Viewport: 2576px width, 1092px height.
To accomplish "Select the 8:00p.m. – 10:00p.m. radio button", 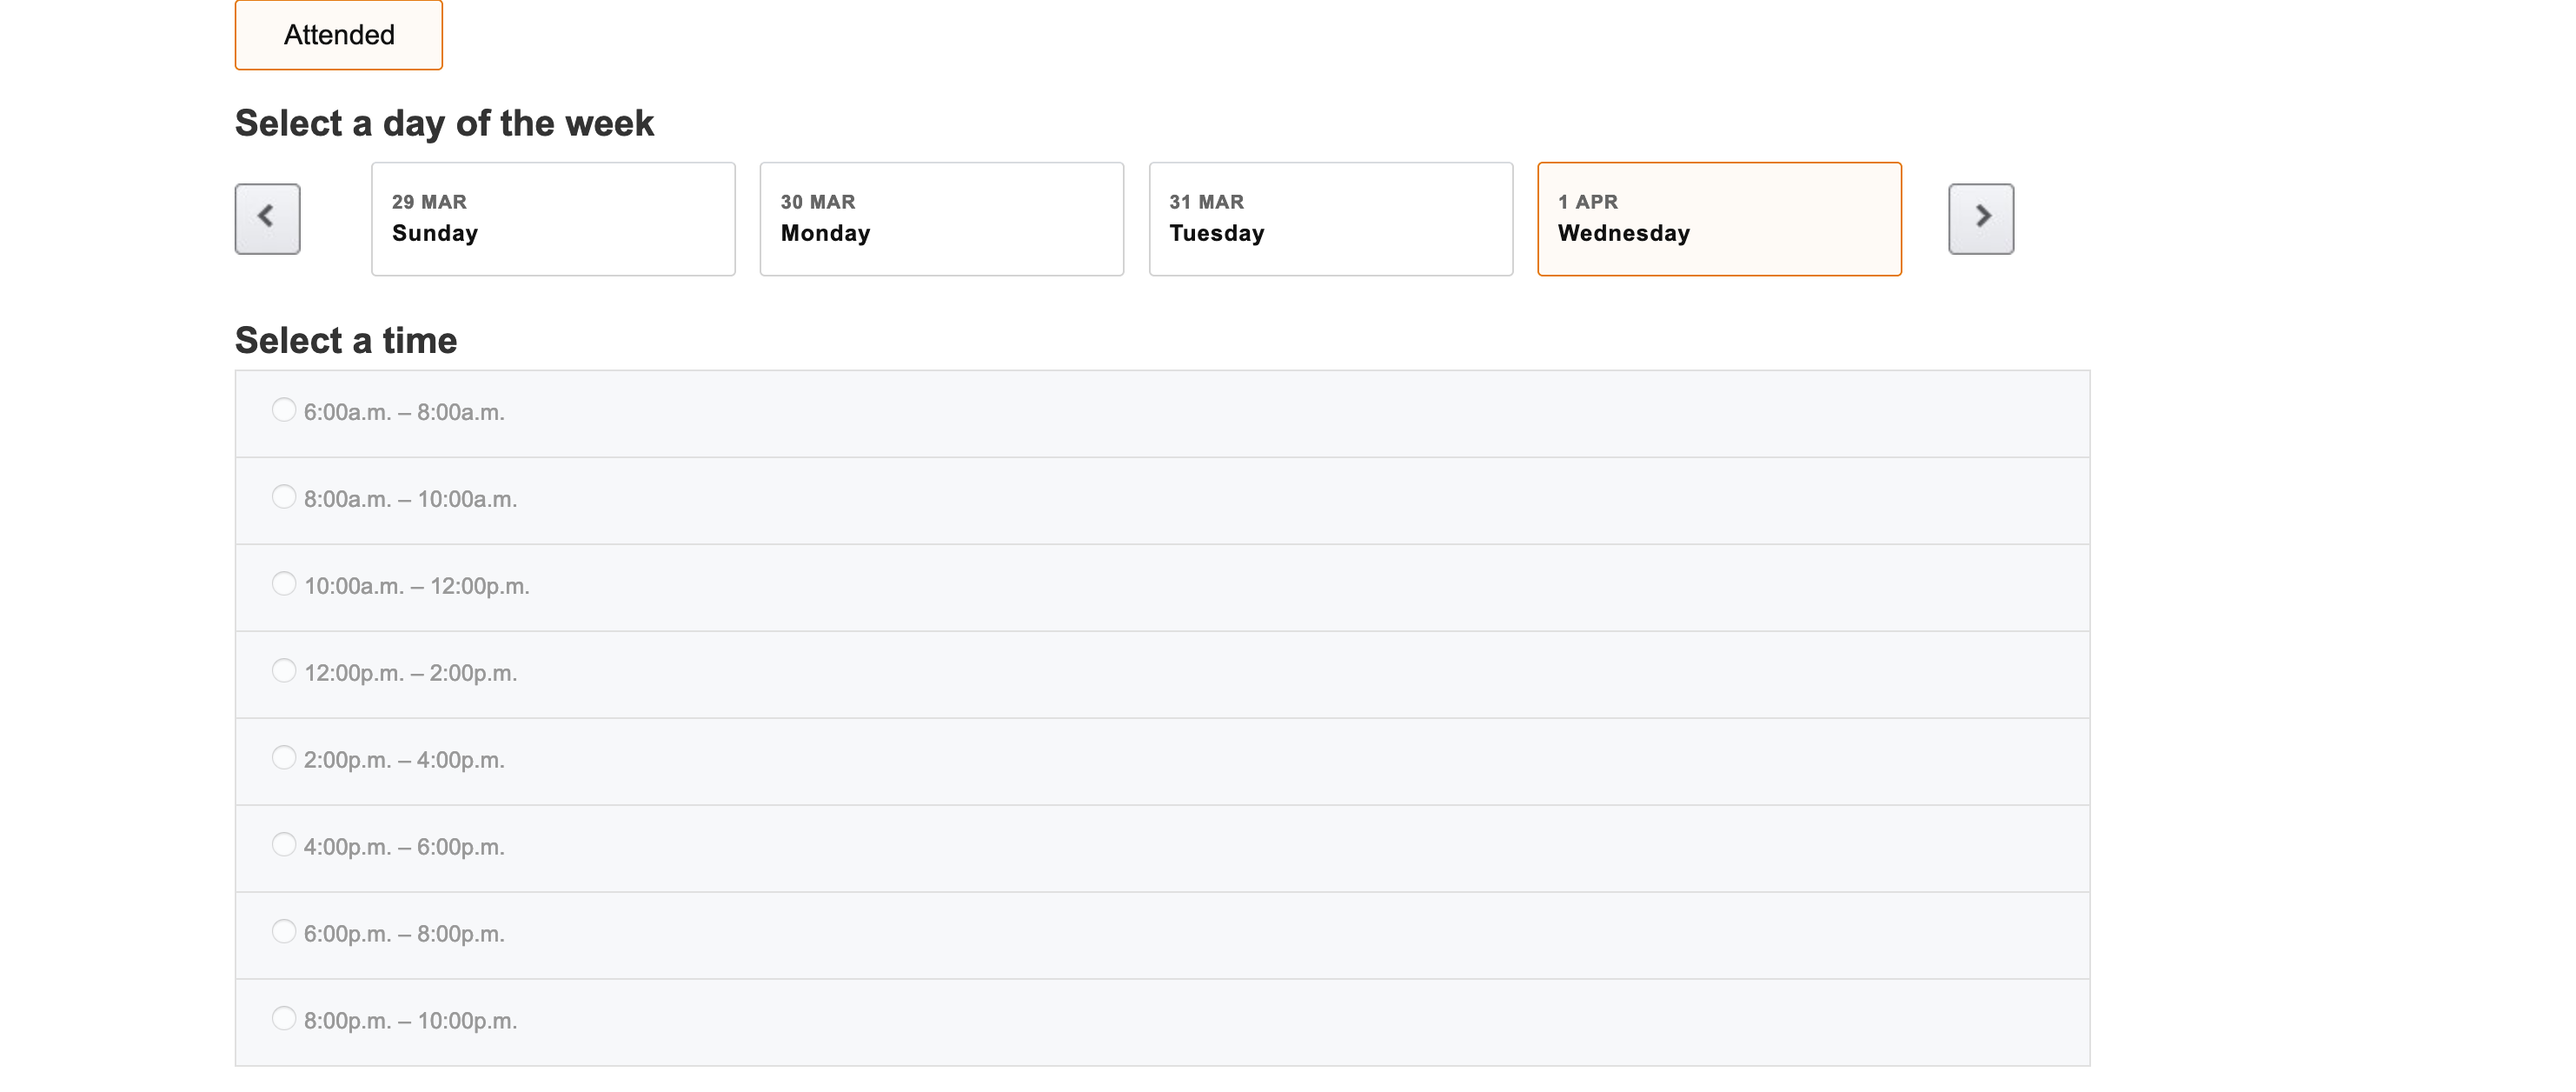I will 284,1019.
